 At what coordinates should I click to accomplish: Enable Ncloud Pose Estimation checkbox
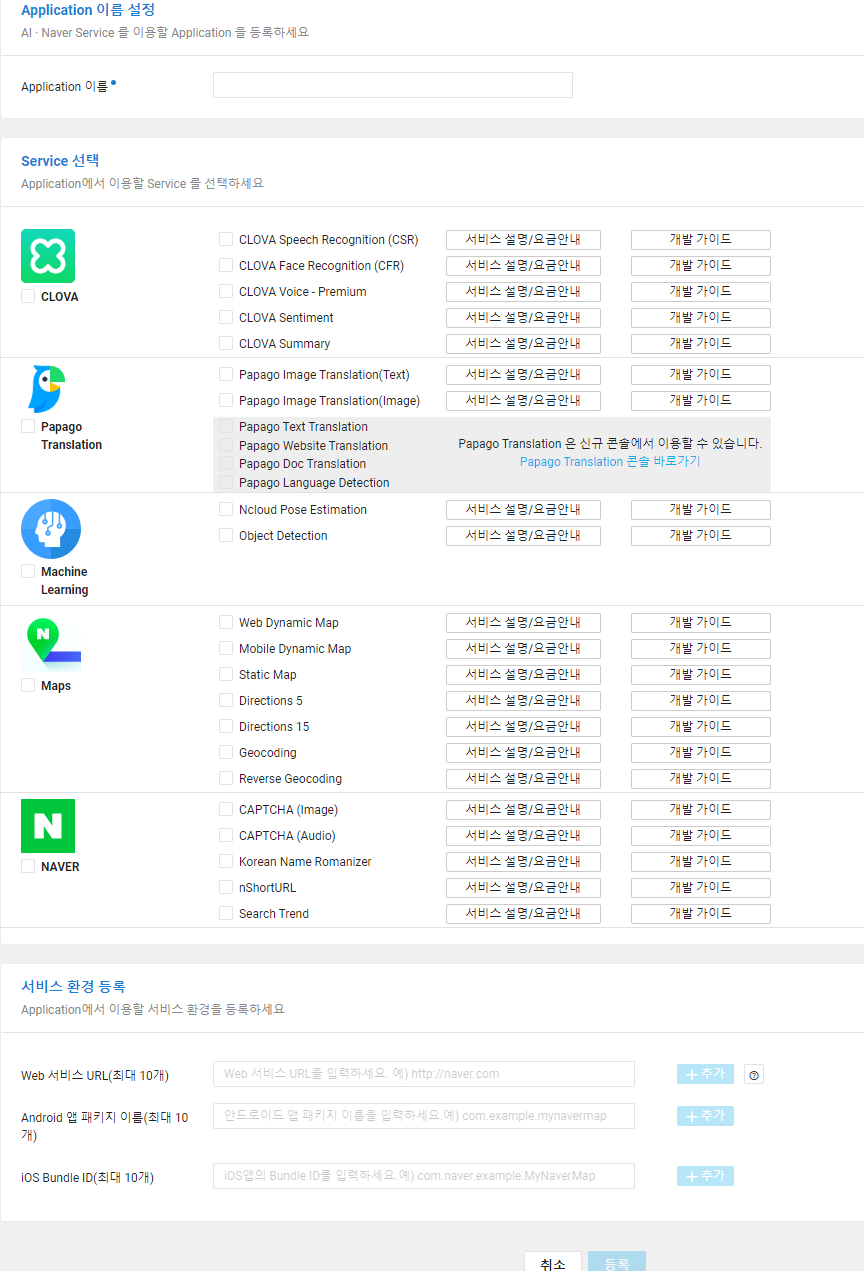[226, 510]
